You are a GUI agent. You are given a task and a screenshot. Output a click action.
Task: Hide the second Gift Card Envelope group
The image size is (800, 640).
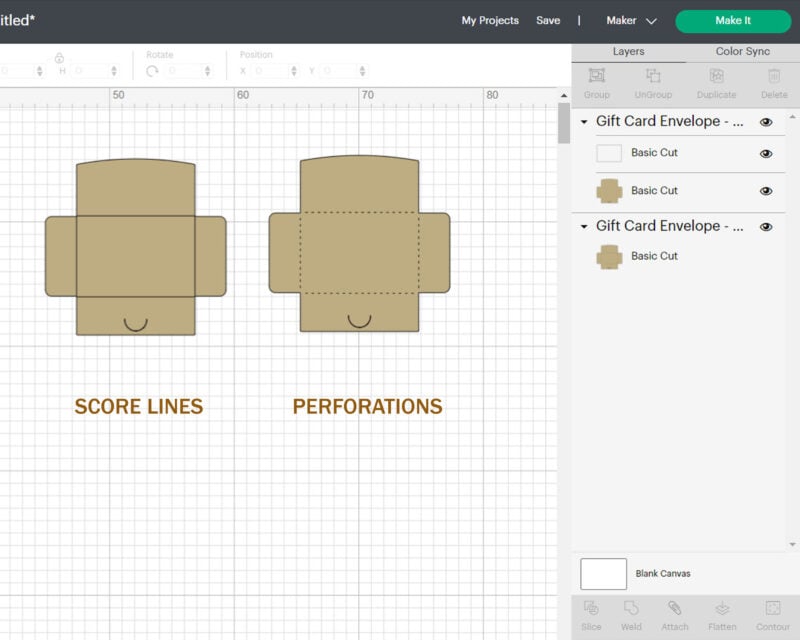[766, 227]
